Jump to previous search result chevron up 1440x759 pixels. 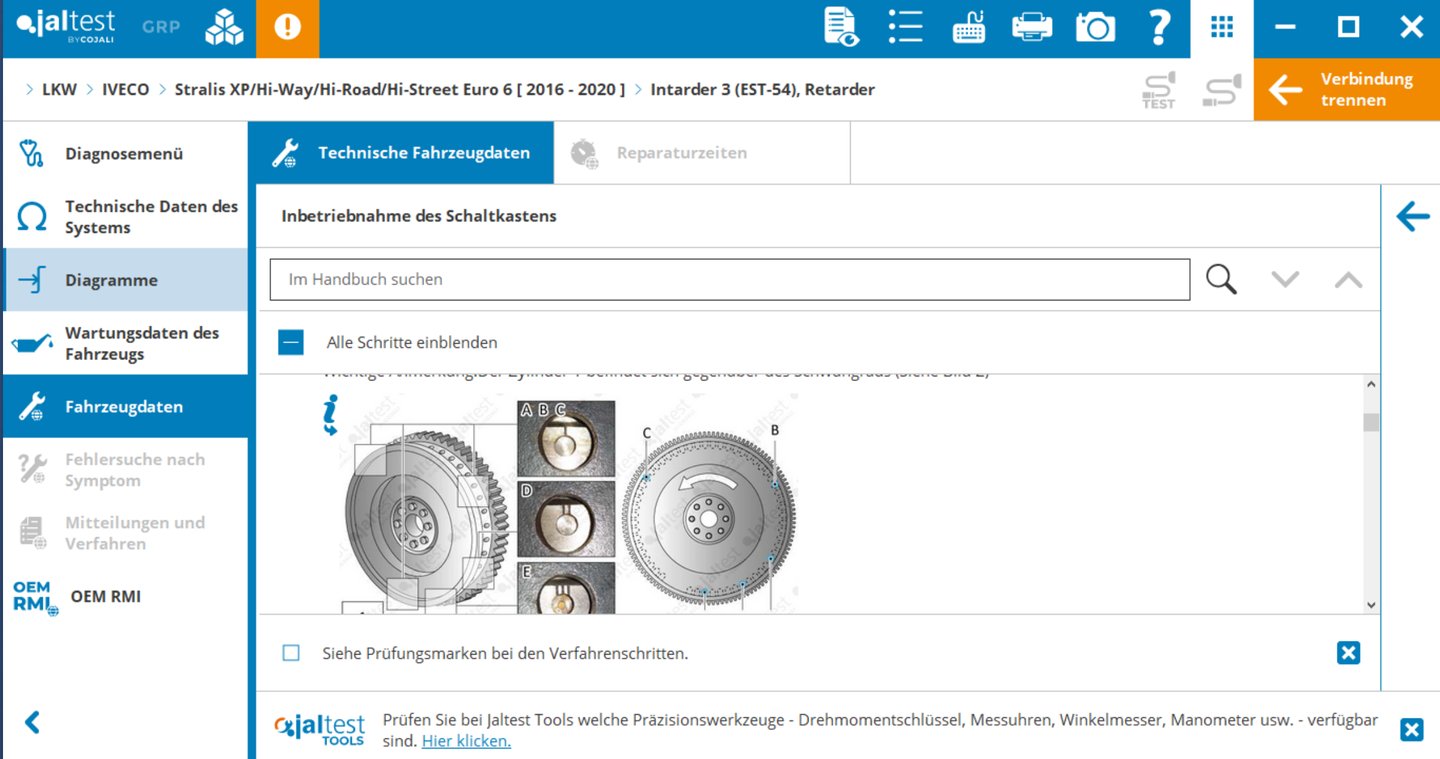[x=1348, y=280]
